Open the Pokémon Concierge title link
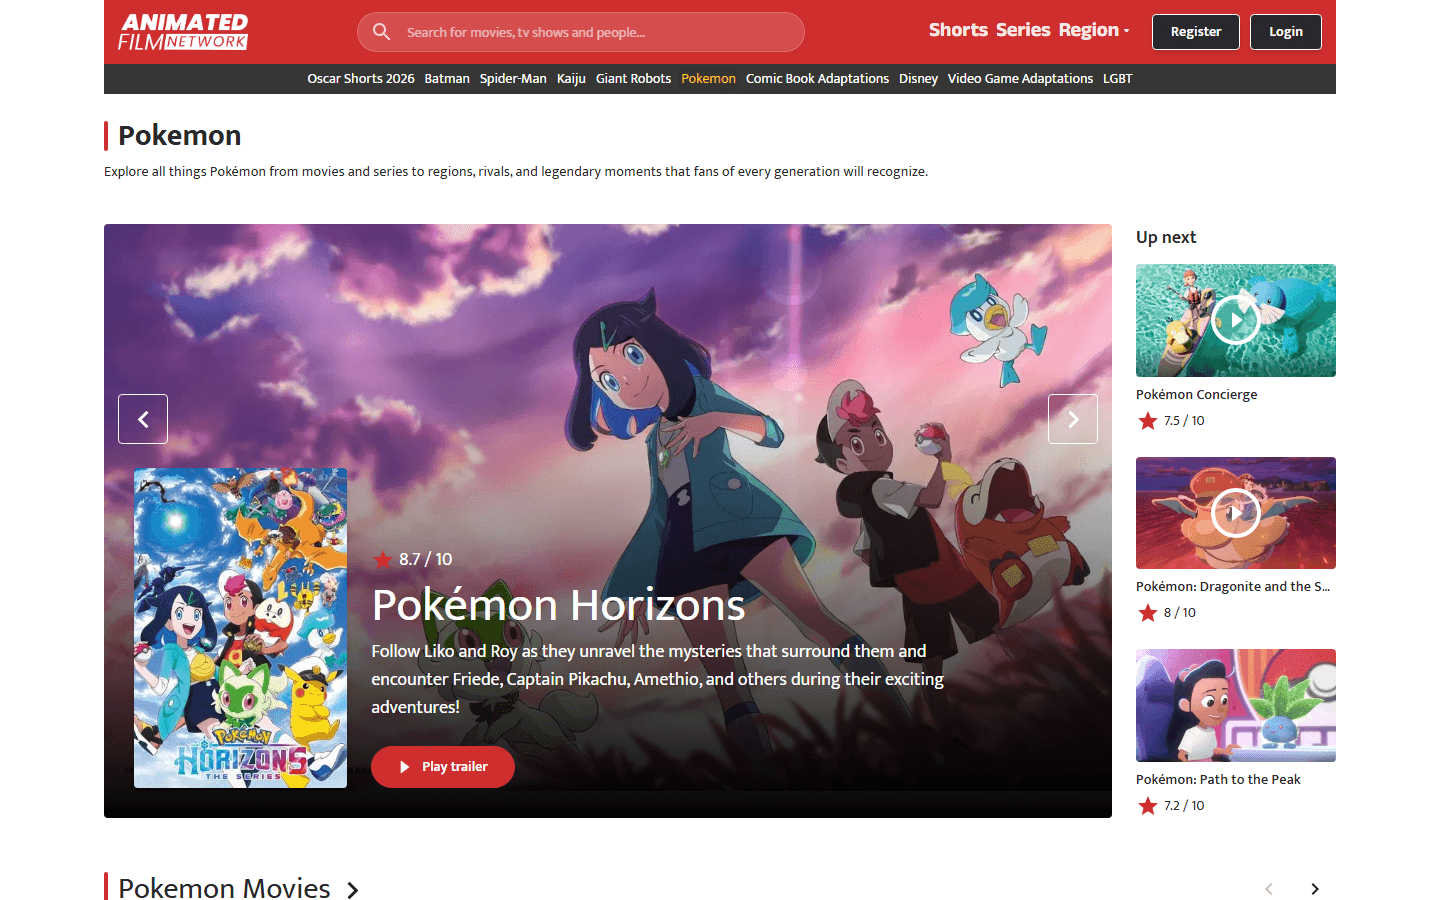1440x900 pixels. [x=1197, y=395]
